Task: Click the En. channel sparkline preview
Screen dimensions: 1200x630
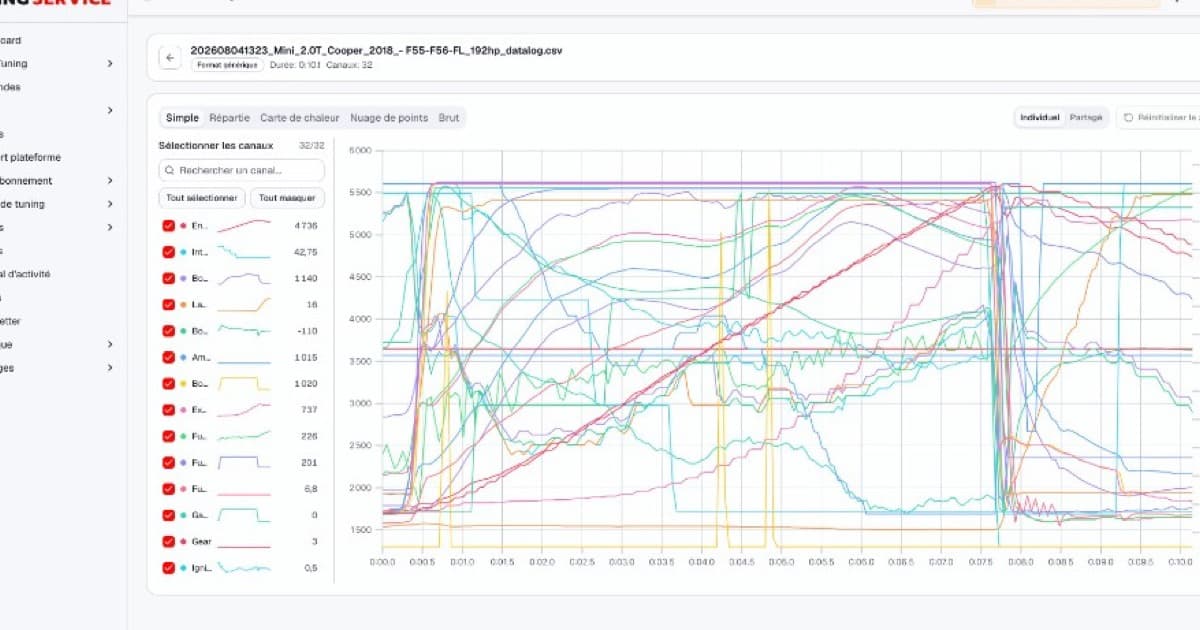Action: [244, 226]
